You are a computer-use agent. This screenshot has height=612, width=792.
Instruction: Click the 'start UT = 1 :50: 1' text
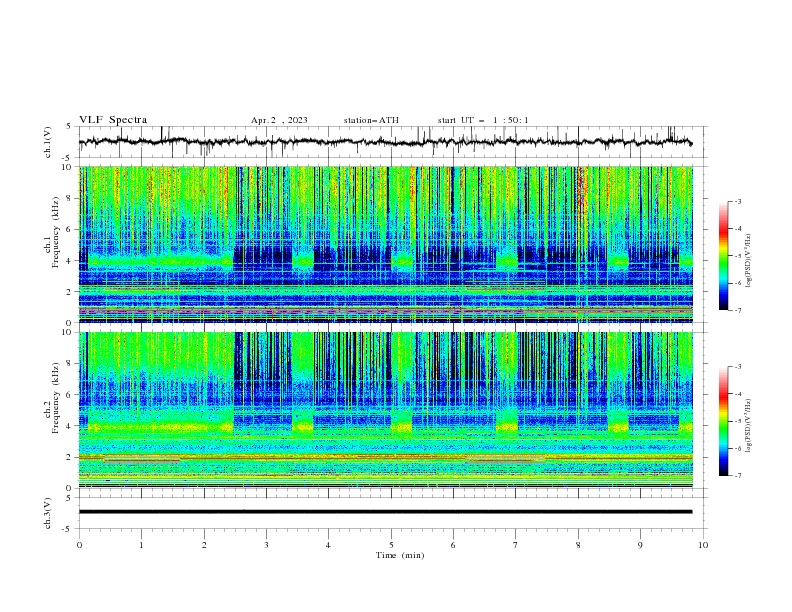483,120
